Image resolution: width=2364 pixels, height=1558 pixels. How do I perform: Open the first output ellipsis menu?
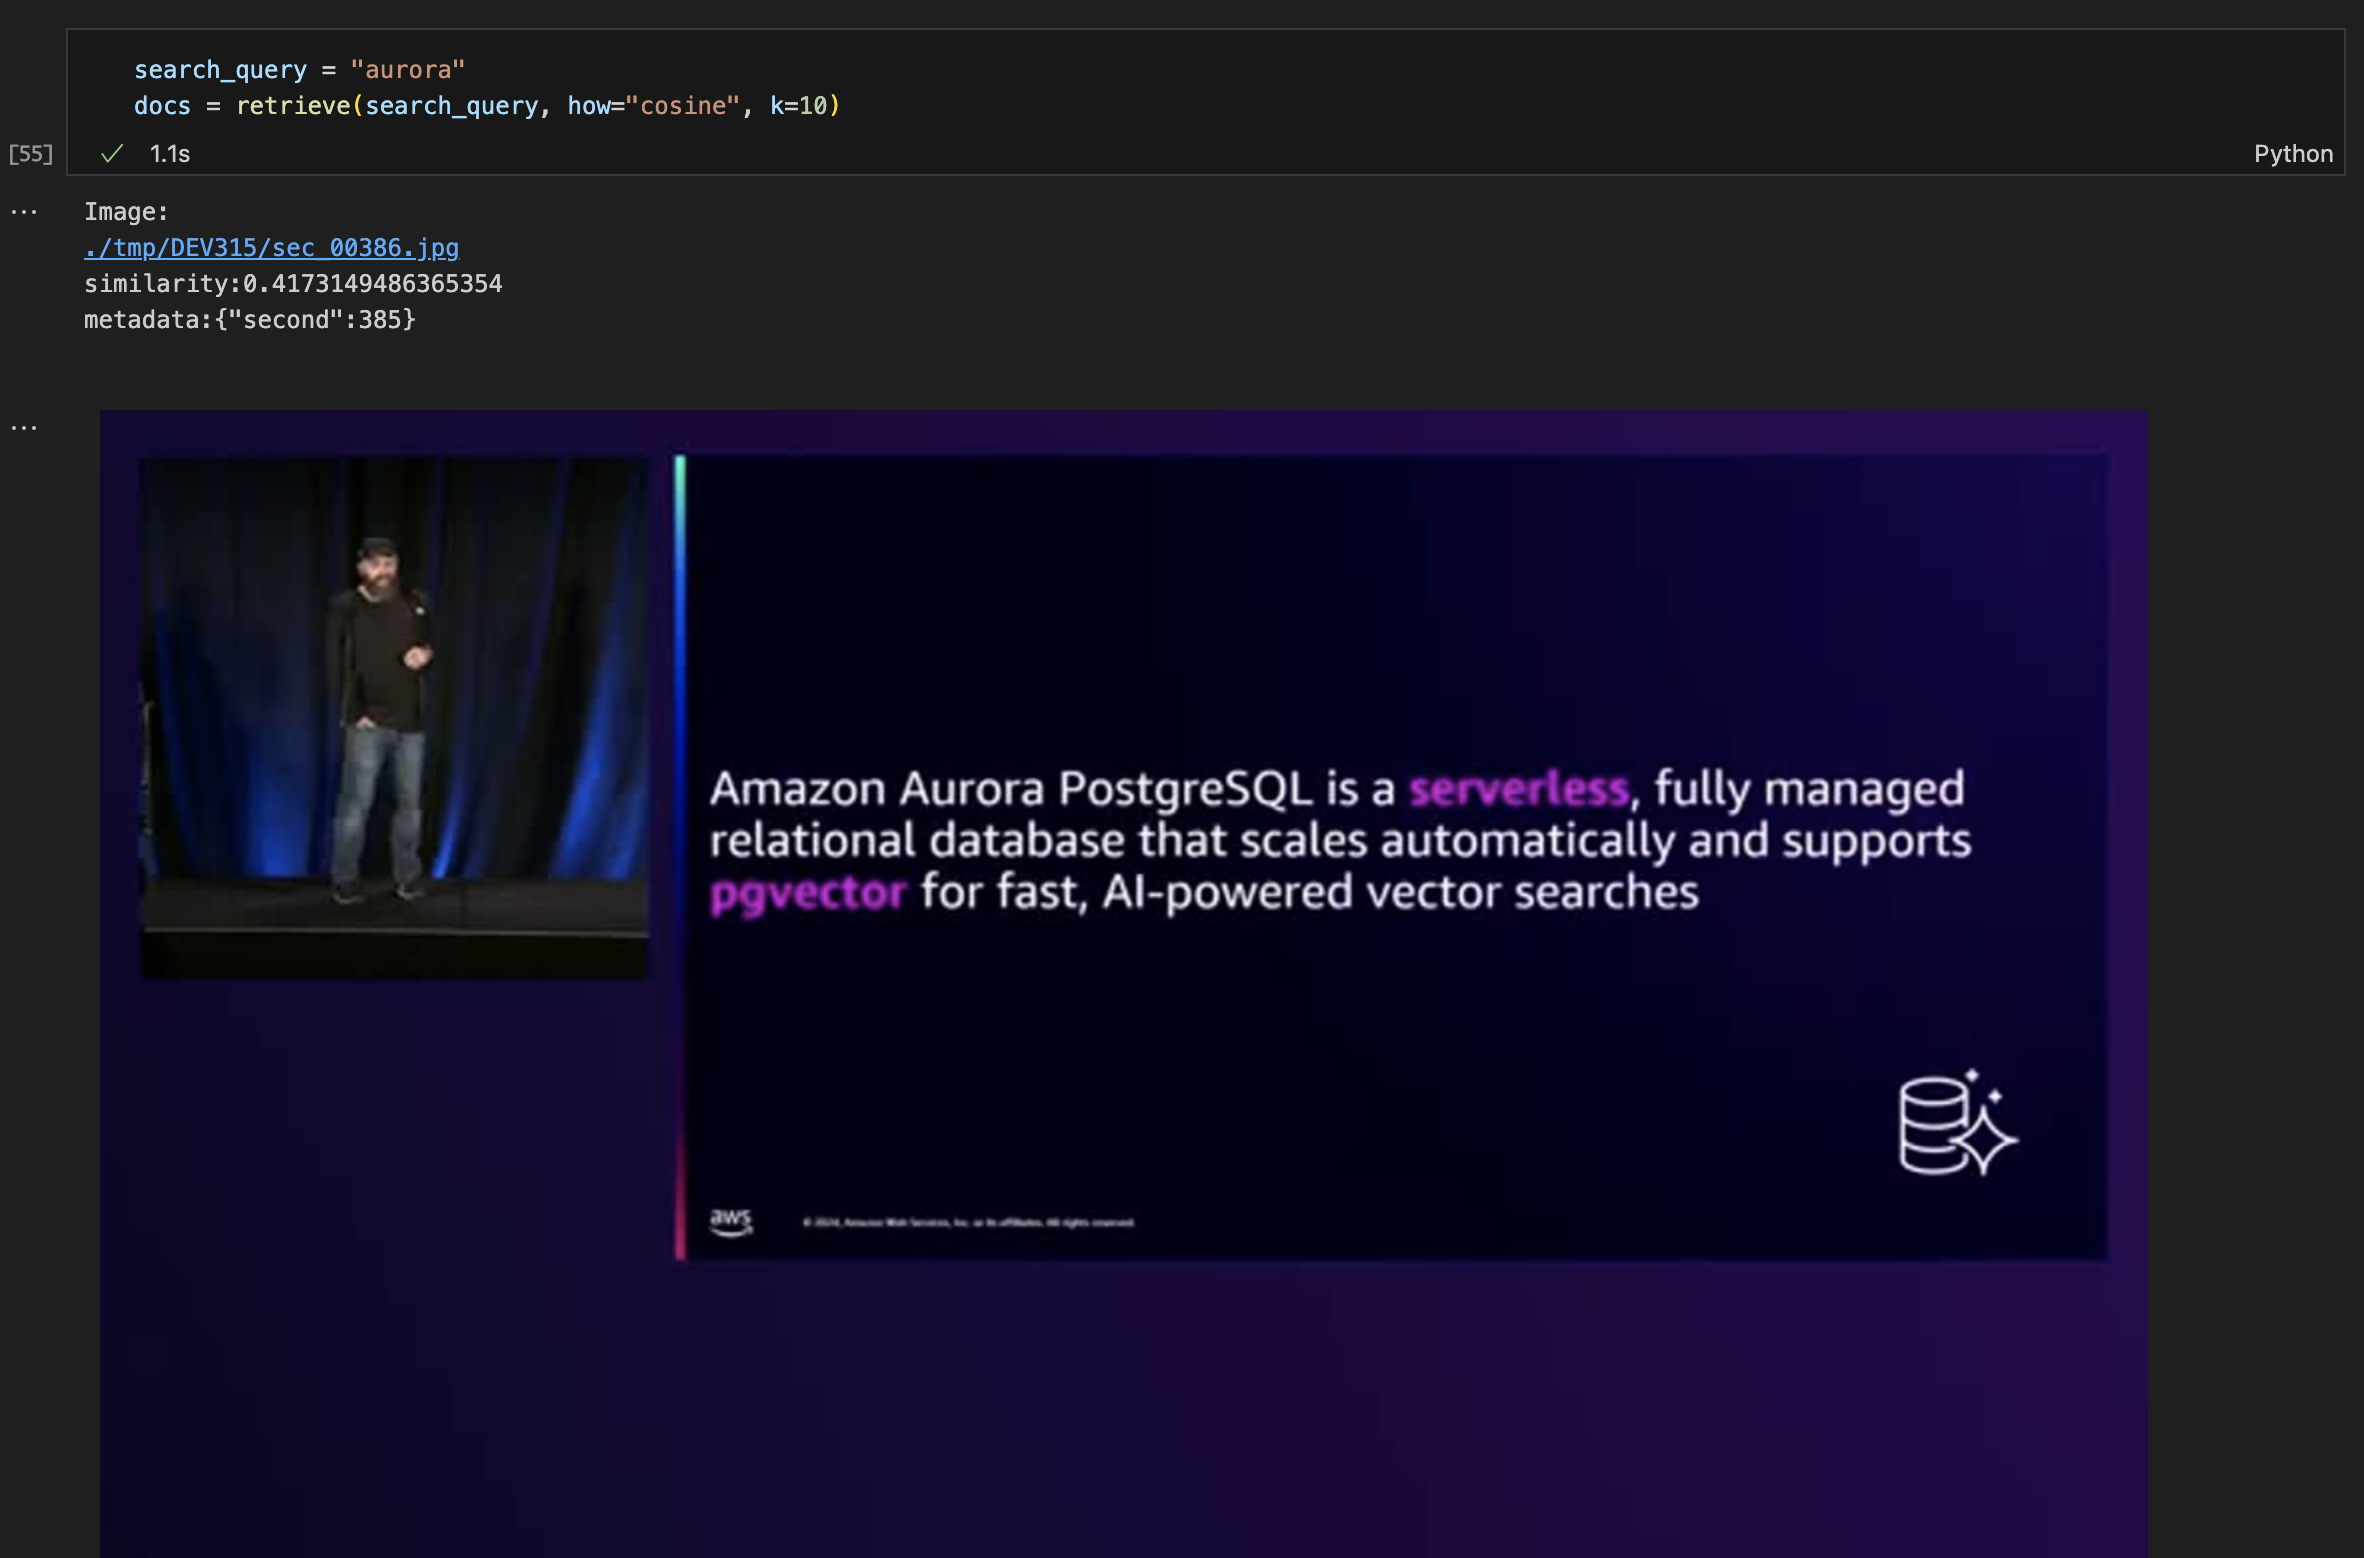[24, 212]
